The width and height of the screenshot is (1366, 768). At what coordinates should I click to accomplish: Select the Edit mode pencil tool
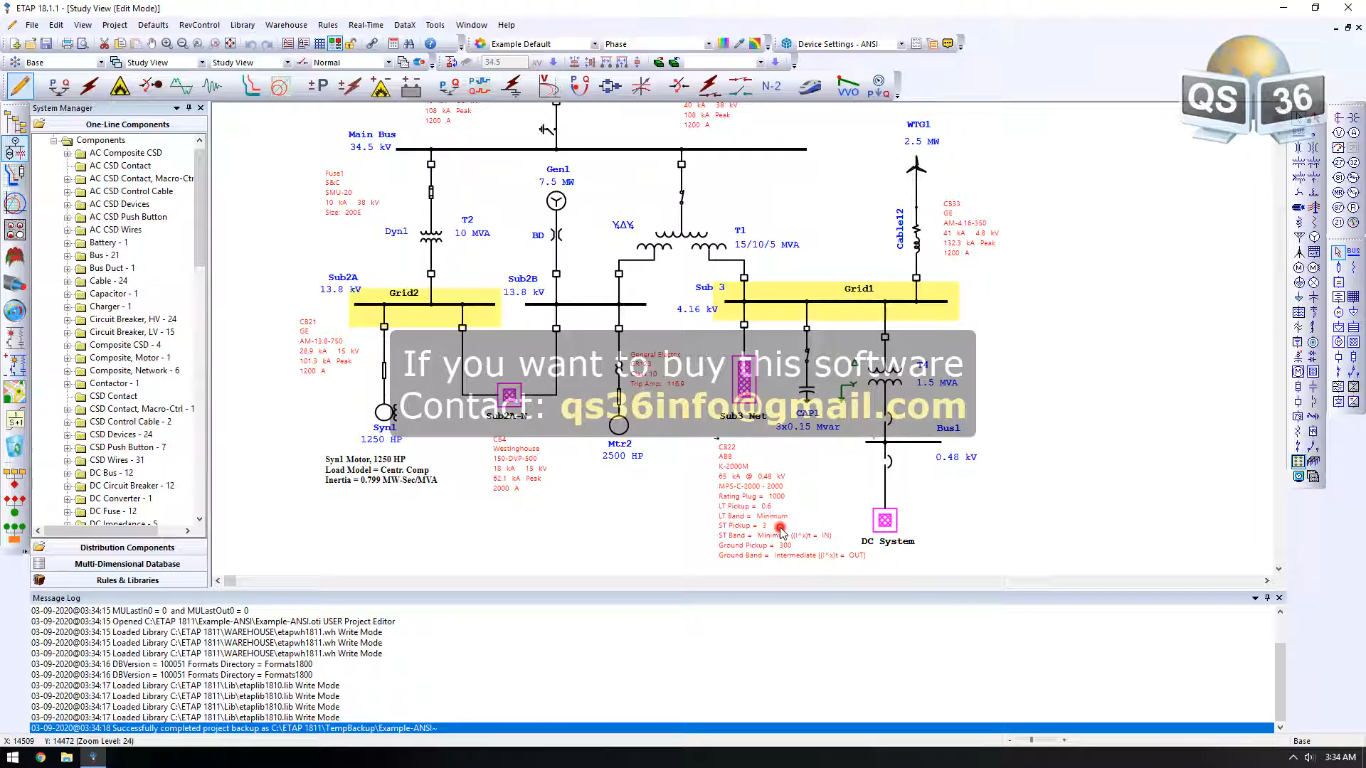[19, 86]
